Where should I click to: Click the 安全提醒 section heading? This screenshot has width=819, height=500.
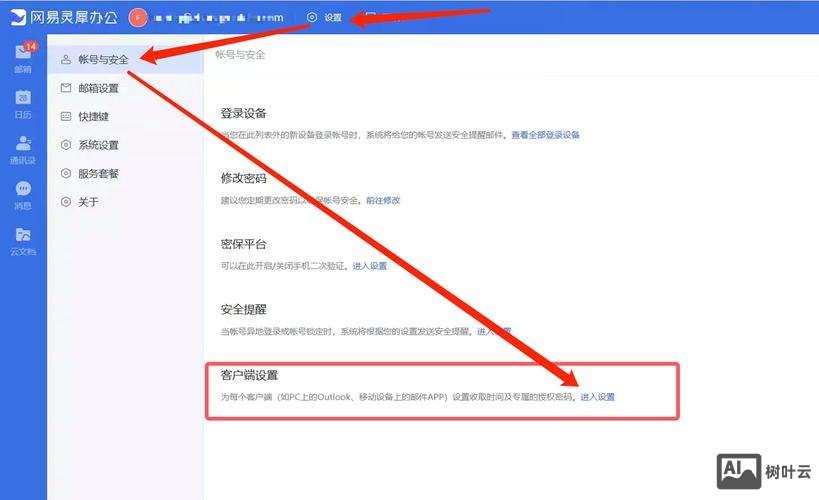(243, 309)
